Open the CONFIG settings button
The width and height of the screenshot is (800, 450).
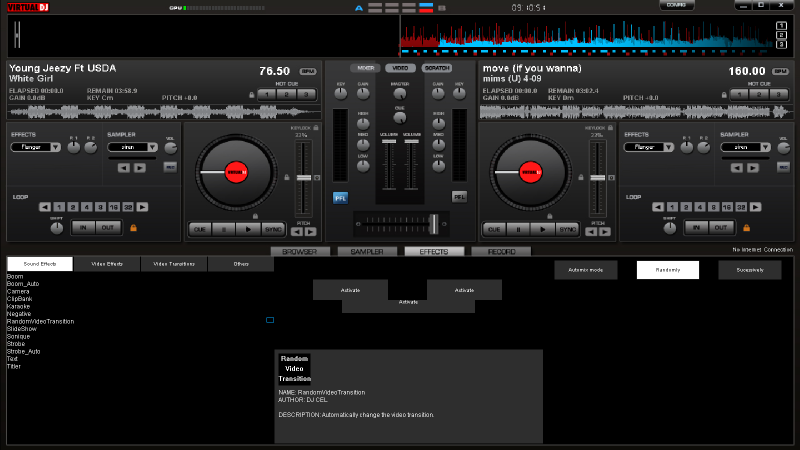pos(675,6)
